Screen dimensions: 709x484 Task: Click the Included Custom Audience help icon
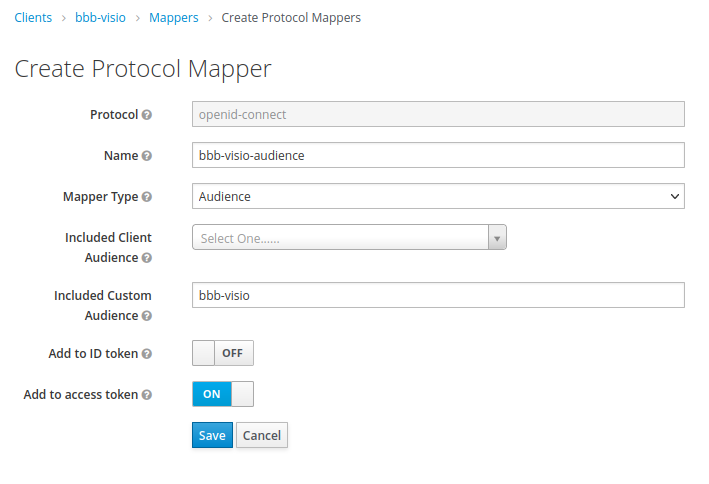tap(147, 316)
